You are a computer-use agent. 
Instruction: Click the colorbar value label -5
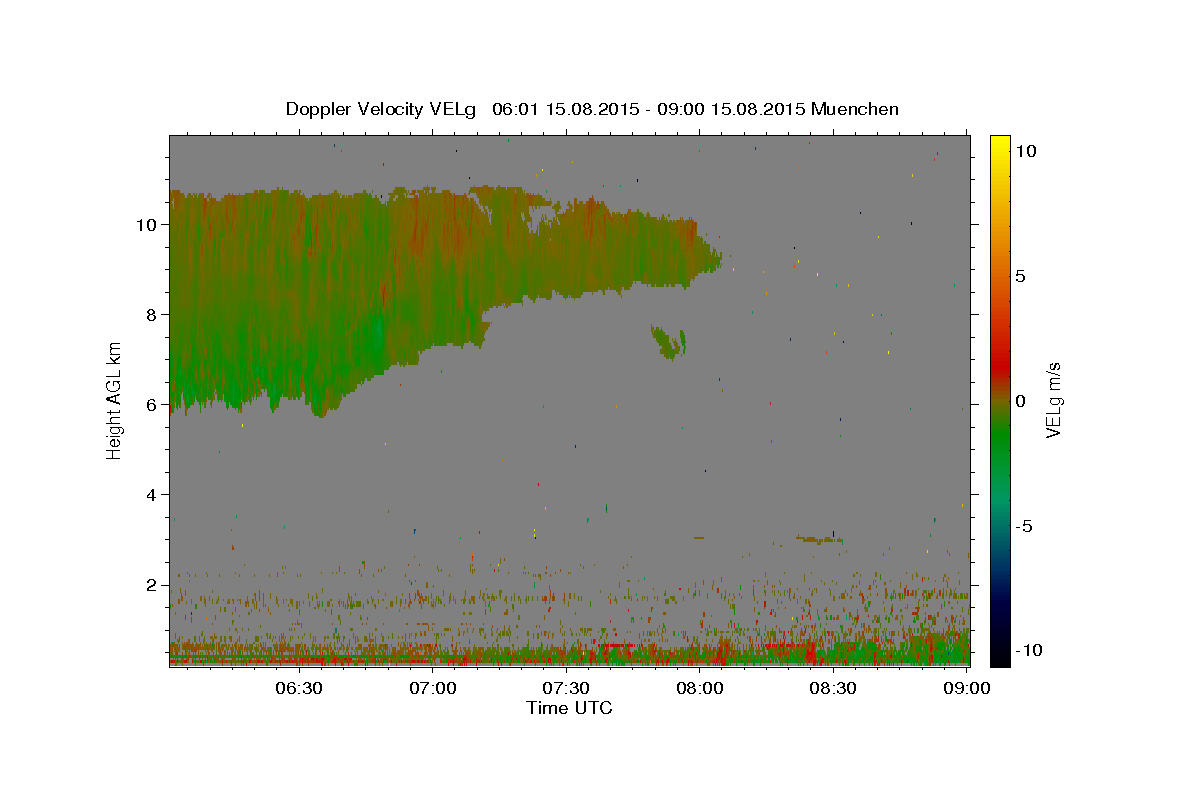pos(1024,526)
